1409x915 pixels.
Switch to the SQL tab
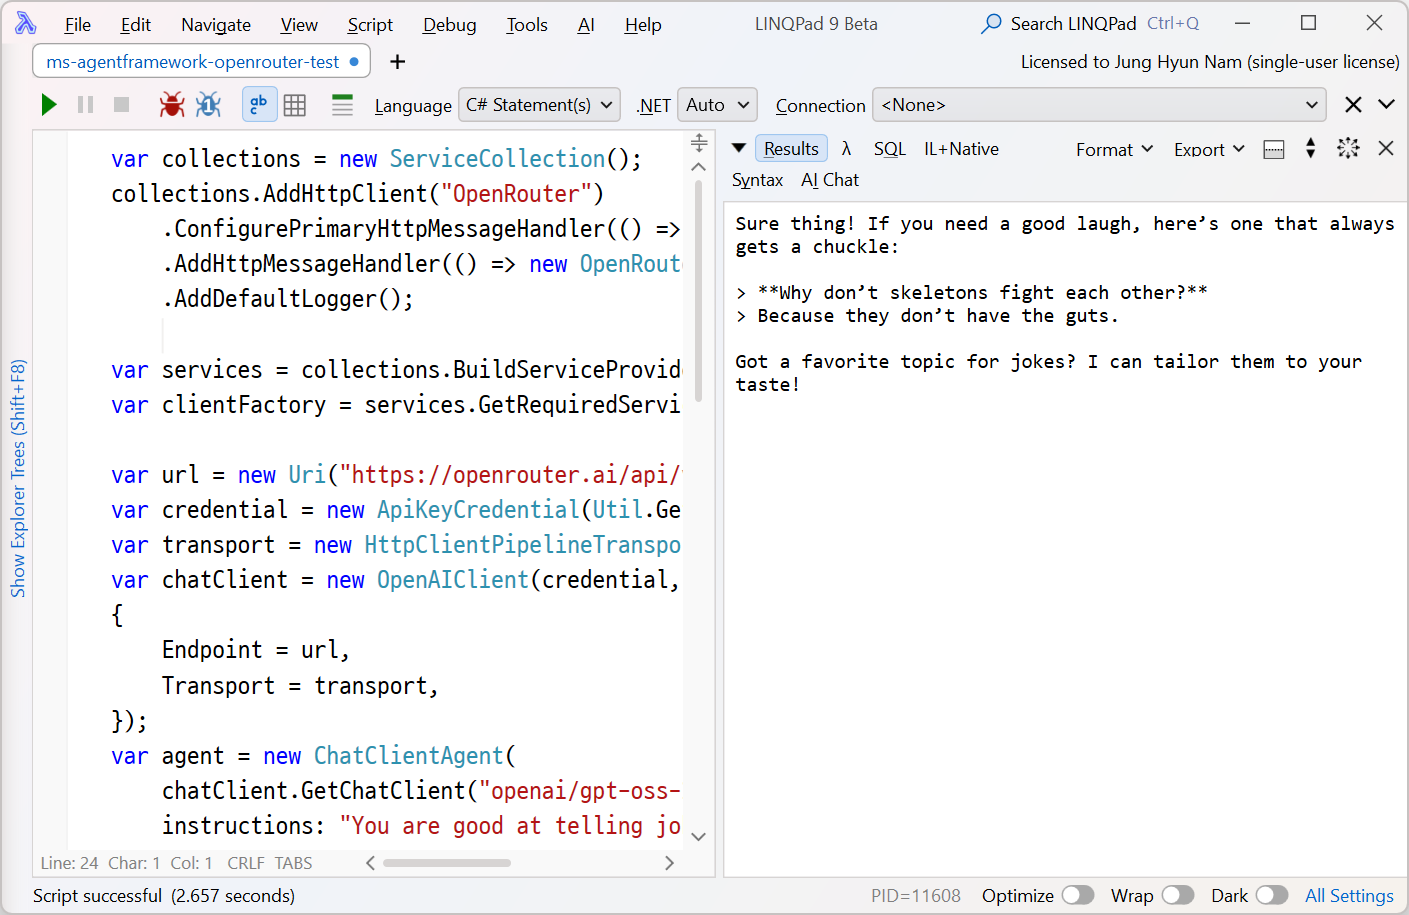click(x=889, y=149)
